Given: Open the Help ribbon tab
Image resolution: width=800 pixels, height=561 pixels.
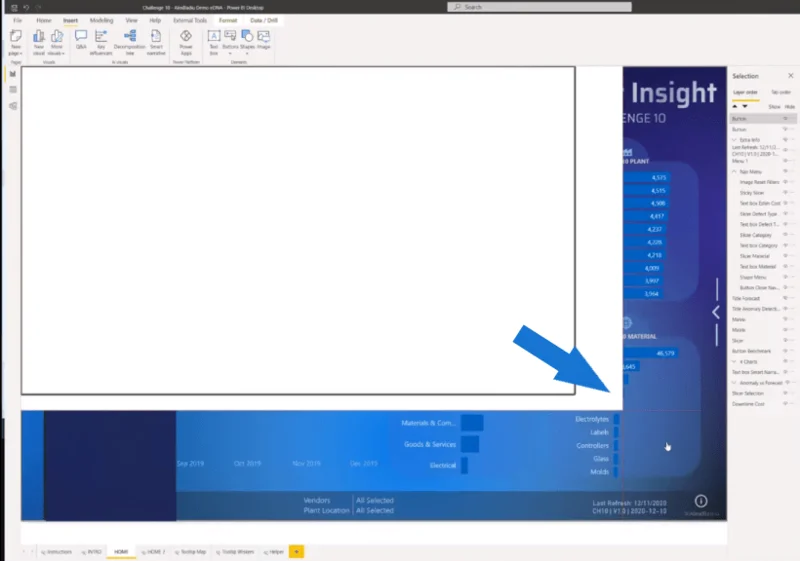Looking at the screenshot, I should point(155,20).
